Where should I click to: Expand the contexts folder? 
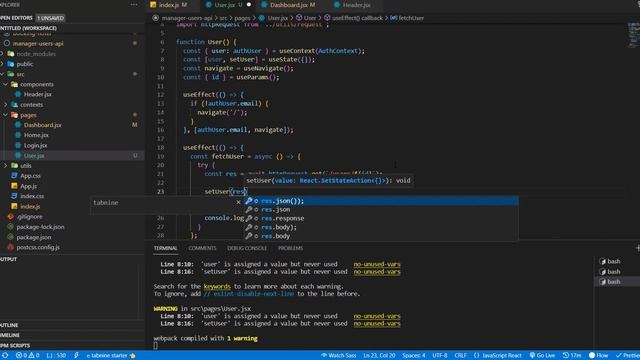(x=31, y=105)
